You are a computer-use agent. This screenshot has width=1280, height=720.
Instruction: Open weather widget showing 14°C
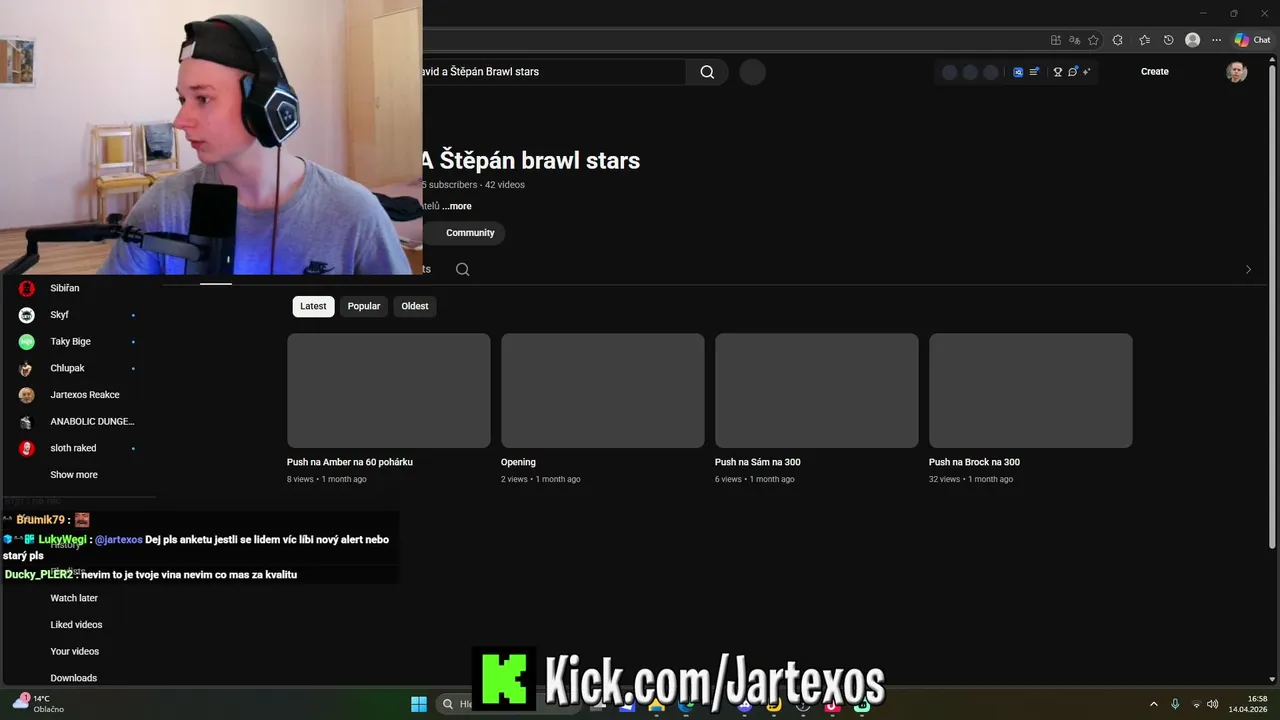click(38, 704)
